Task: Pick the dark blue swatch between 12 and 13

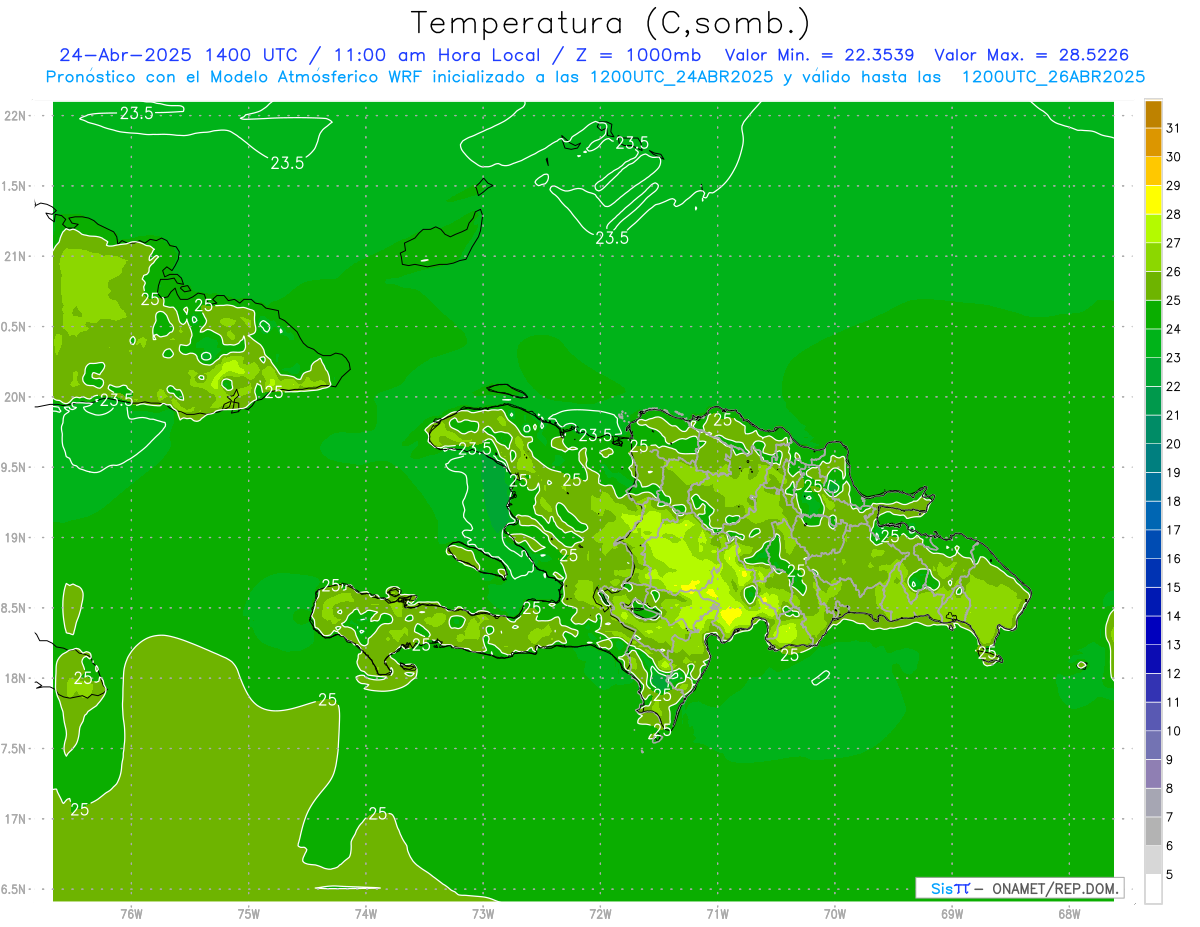Action: pyautogui.click(x=1153, y=659)
